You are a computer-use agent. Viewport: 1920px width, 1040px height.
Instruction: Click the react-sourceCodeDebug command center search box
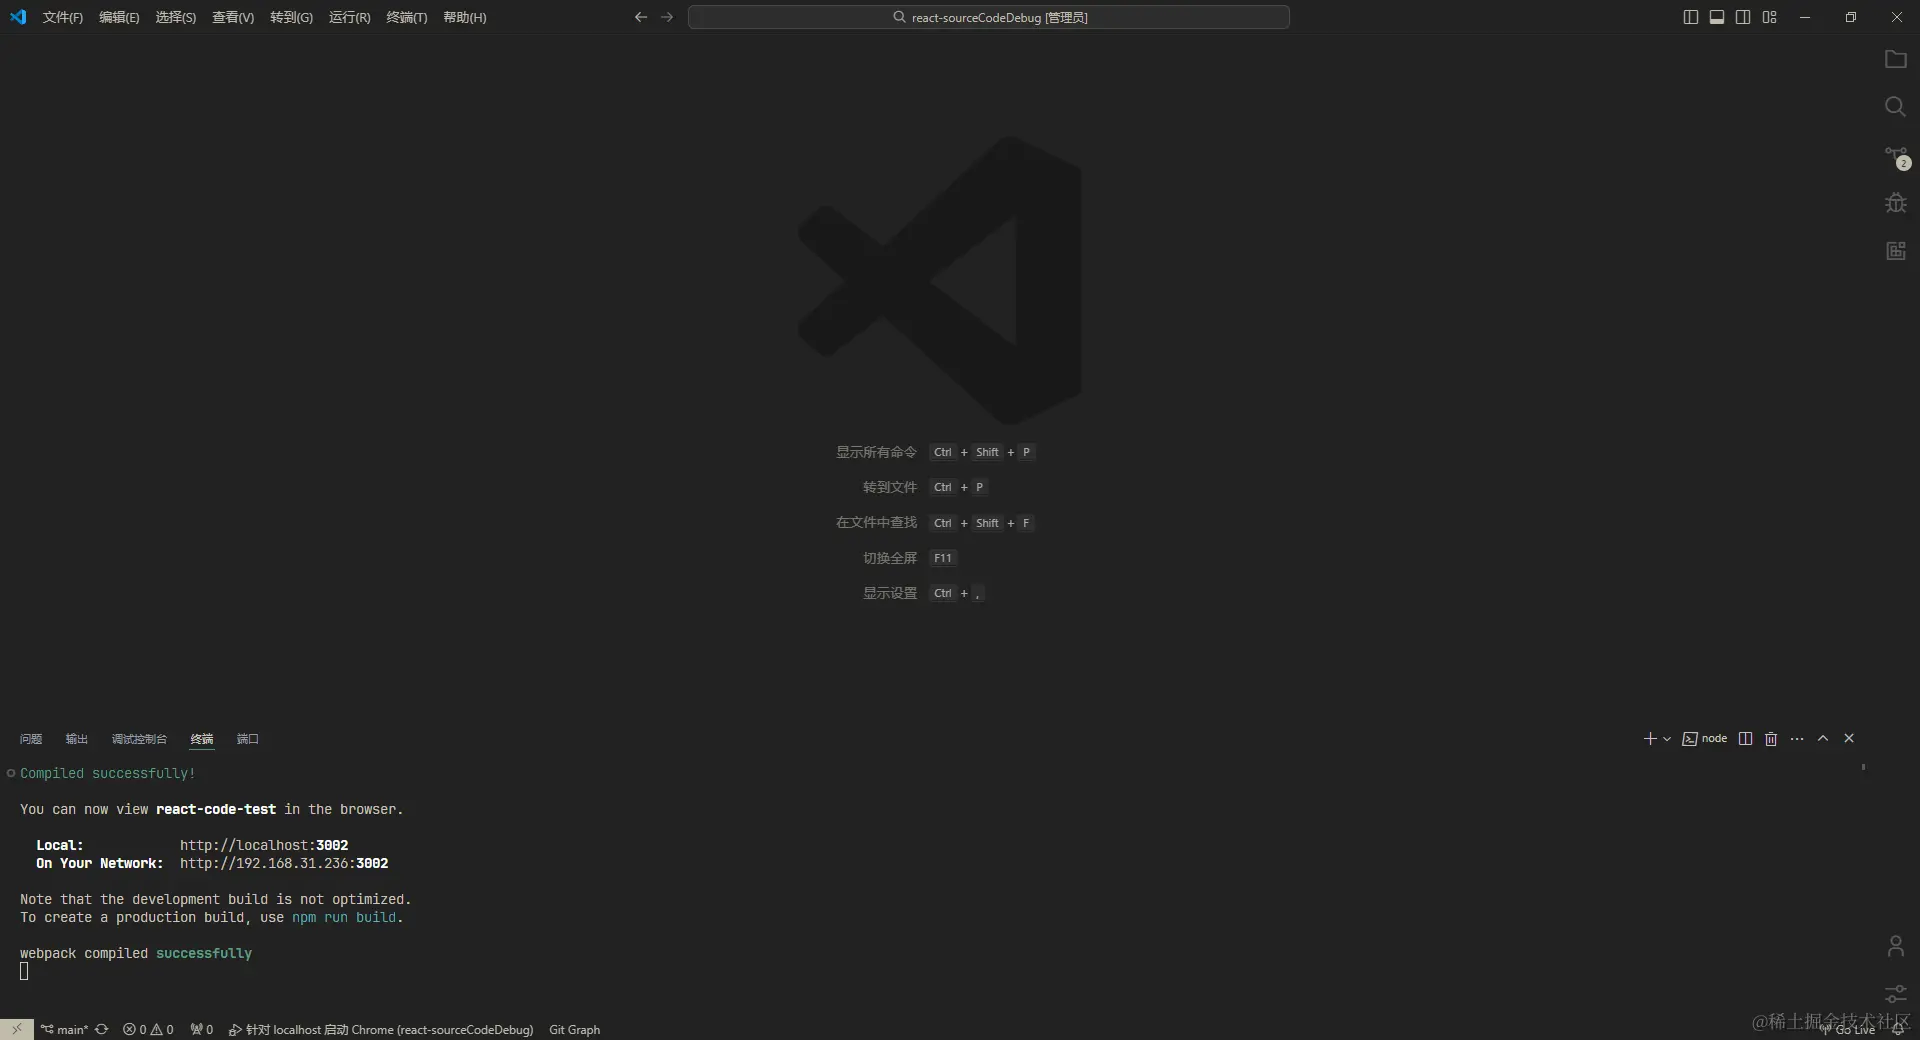point(989,17)
